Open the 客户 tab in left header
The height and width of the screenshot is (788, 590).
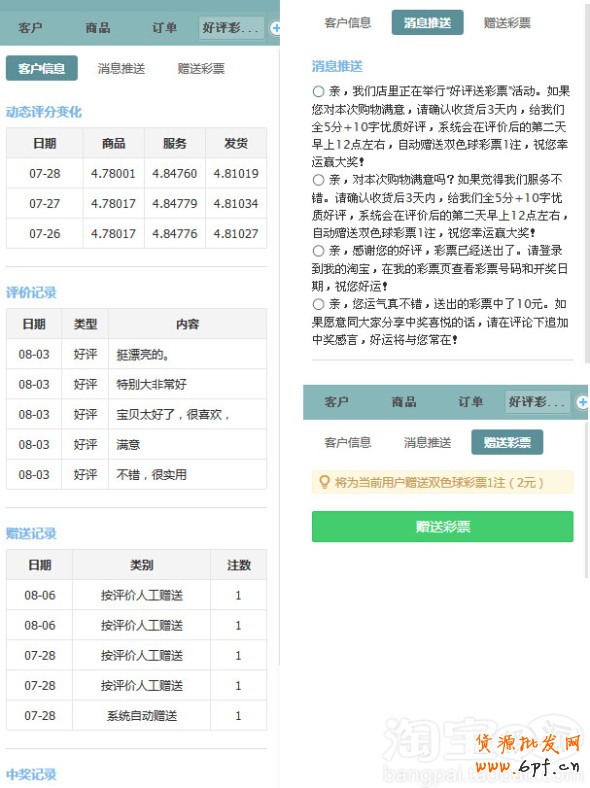coord(30,28)
